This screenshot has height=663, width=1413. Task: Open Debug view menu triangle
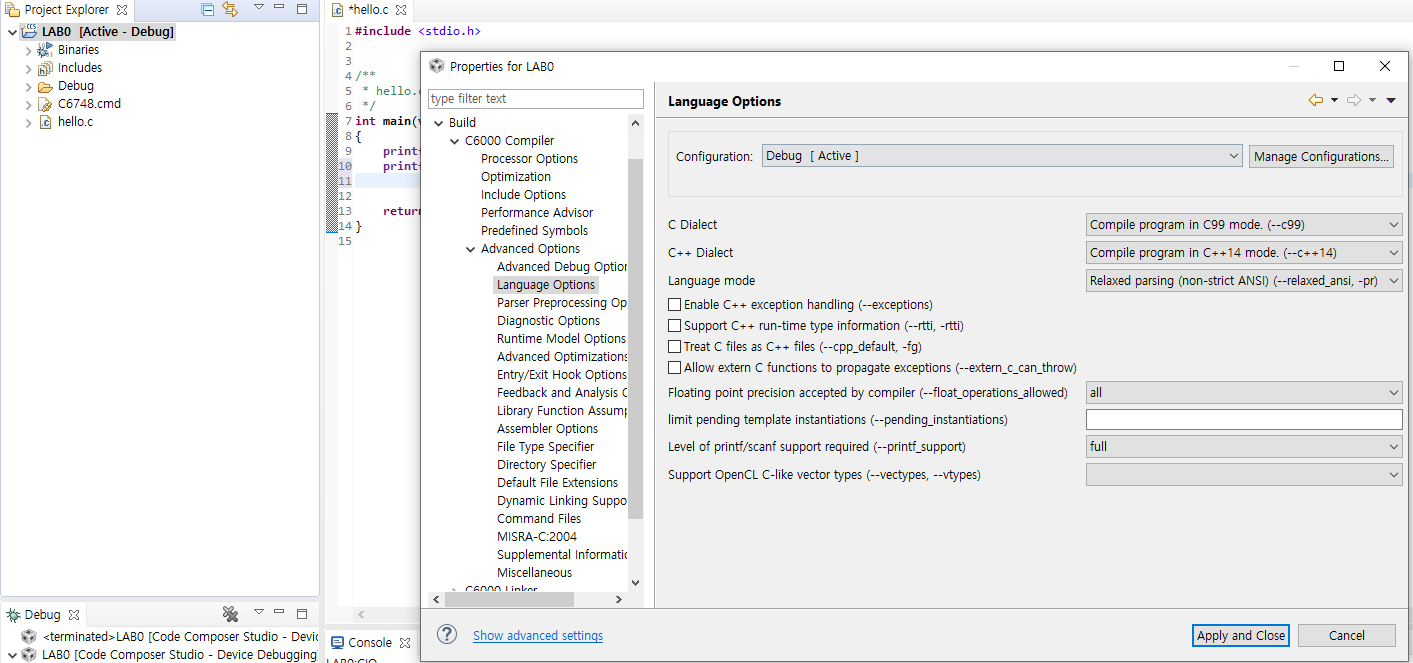(x=258, y=611)
